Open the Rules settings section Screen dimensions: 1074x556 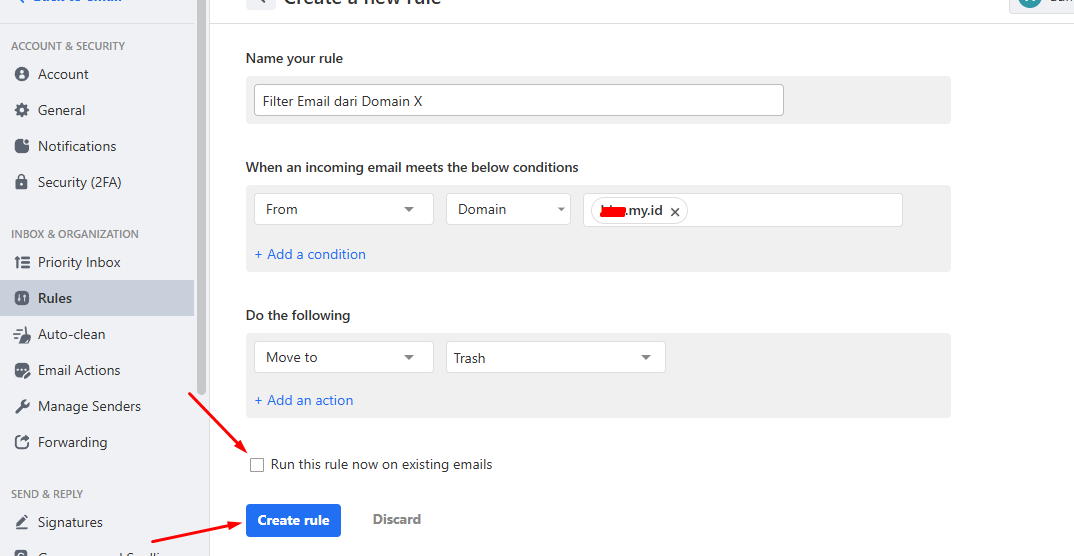coord(55,298)
